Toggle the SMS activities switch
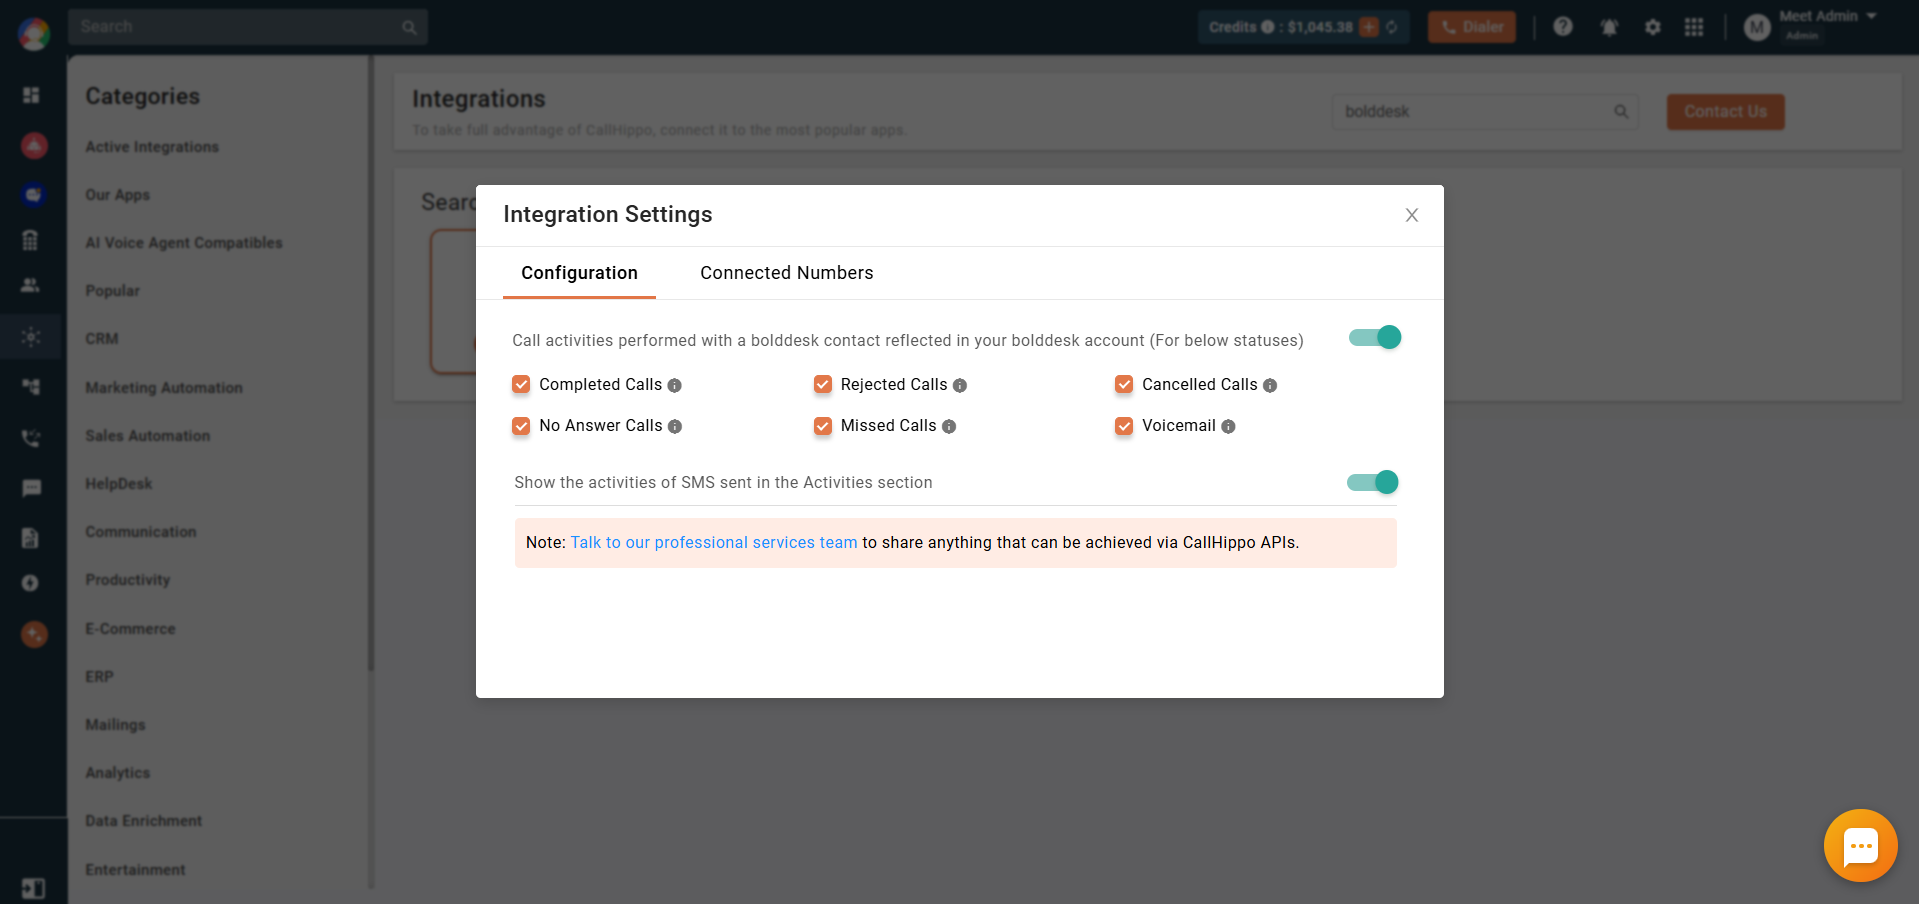 1372,482
